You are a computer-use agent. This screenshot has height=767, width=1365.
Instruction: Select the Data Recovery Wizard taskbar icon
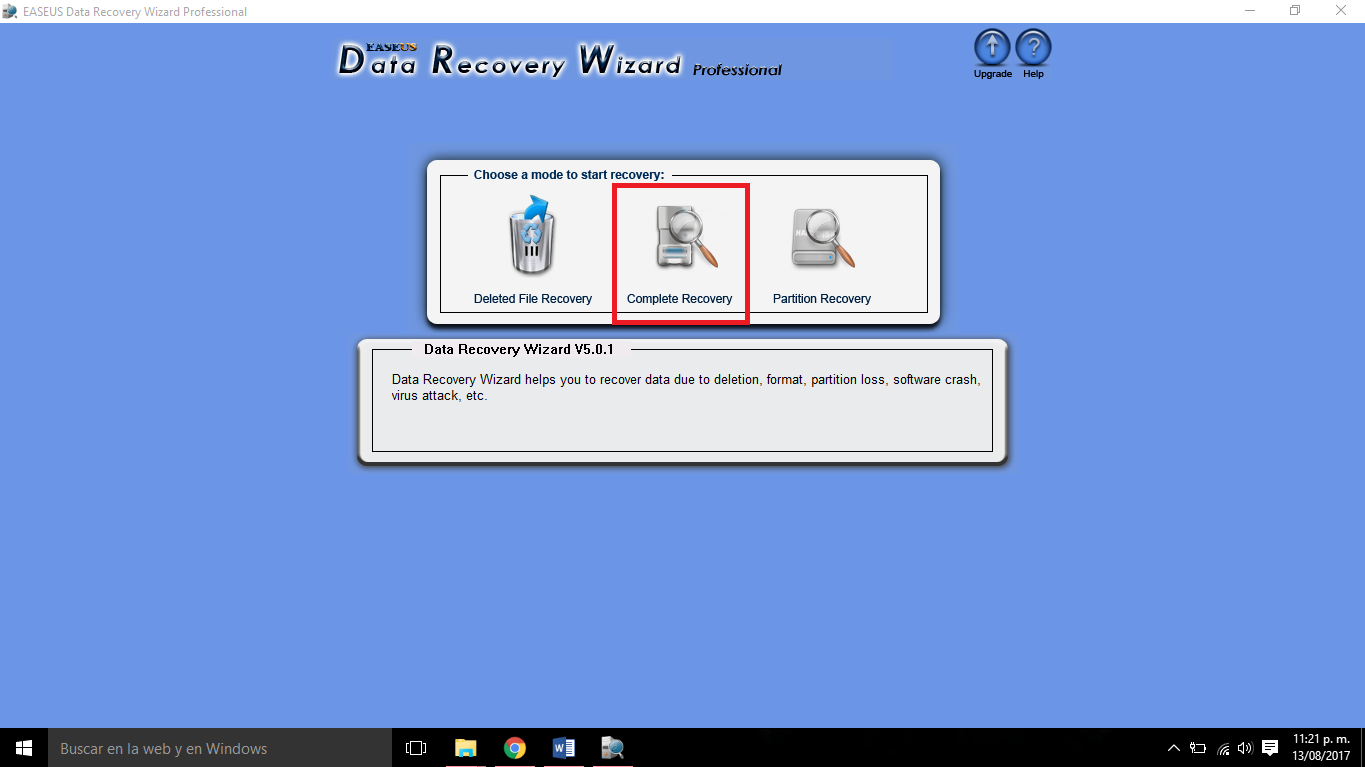(612, 748)
